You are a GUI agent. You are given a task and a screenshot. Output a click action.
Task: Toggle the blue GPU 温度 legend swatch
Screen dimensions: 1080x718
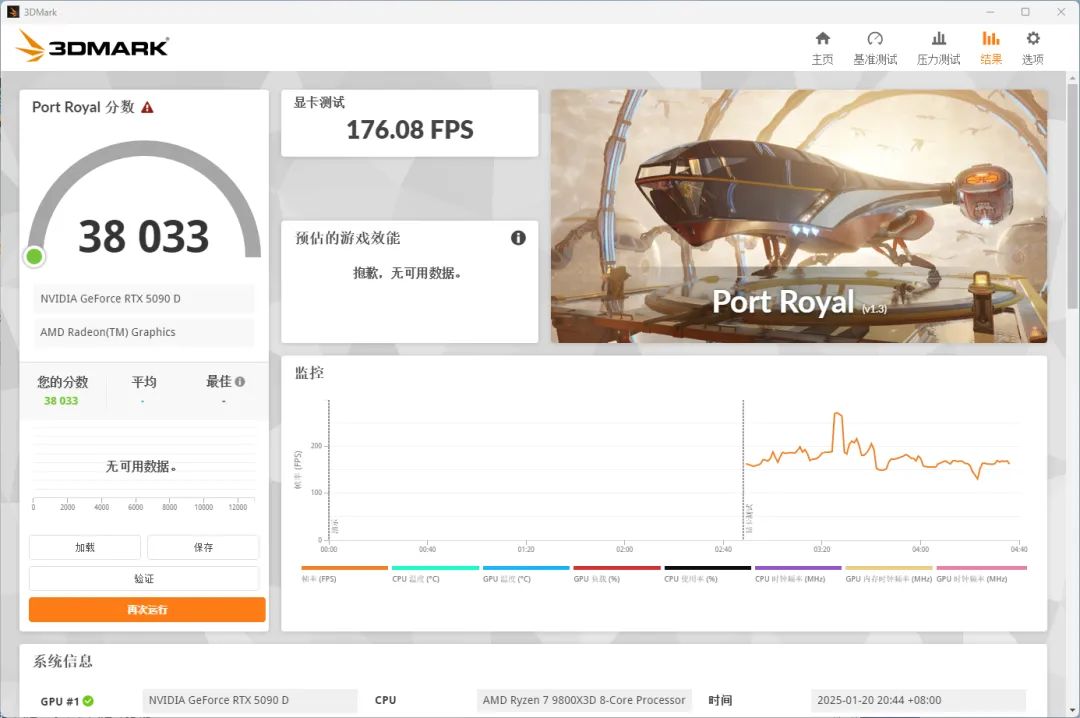tap(526, 568)
